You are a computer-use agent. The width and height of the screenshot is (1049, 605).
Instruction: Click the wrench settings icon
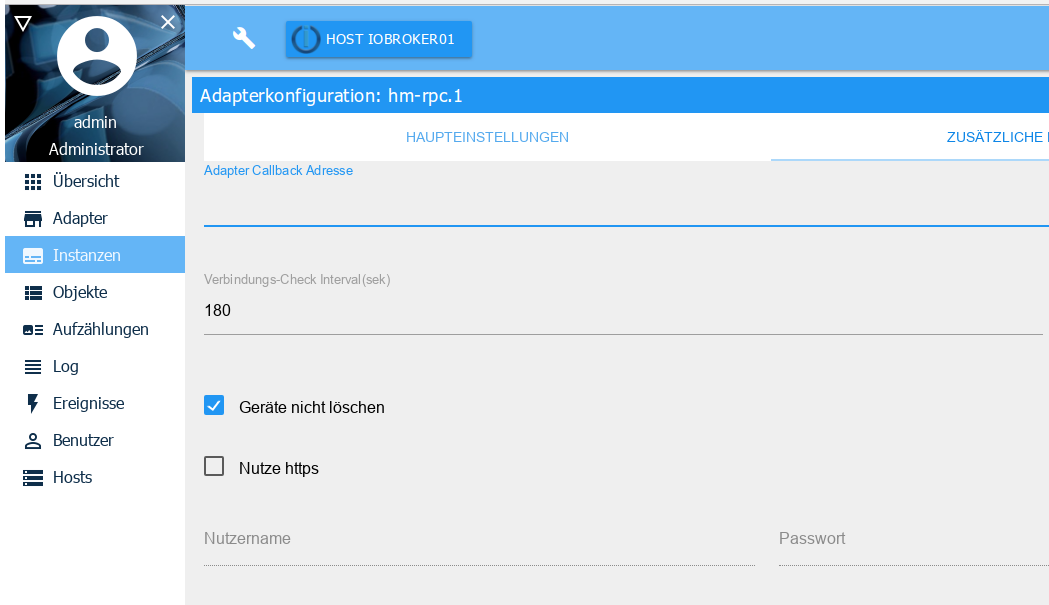(244, 38)
